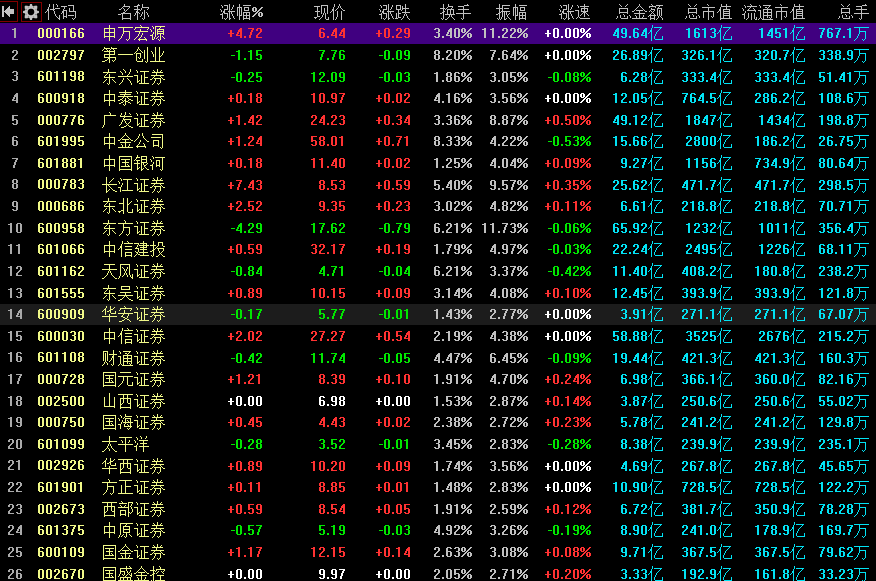
Task: Sort by 总市值 column header
Action: tap(708, 12)
